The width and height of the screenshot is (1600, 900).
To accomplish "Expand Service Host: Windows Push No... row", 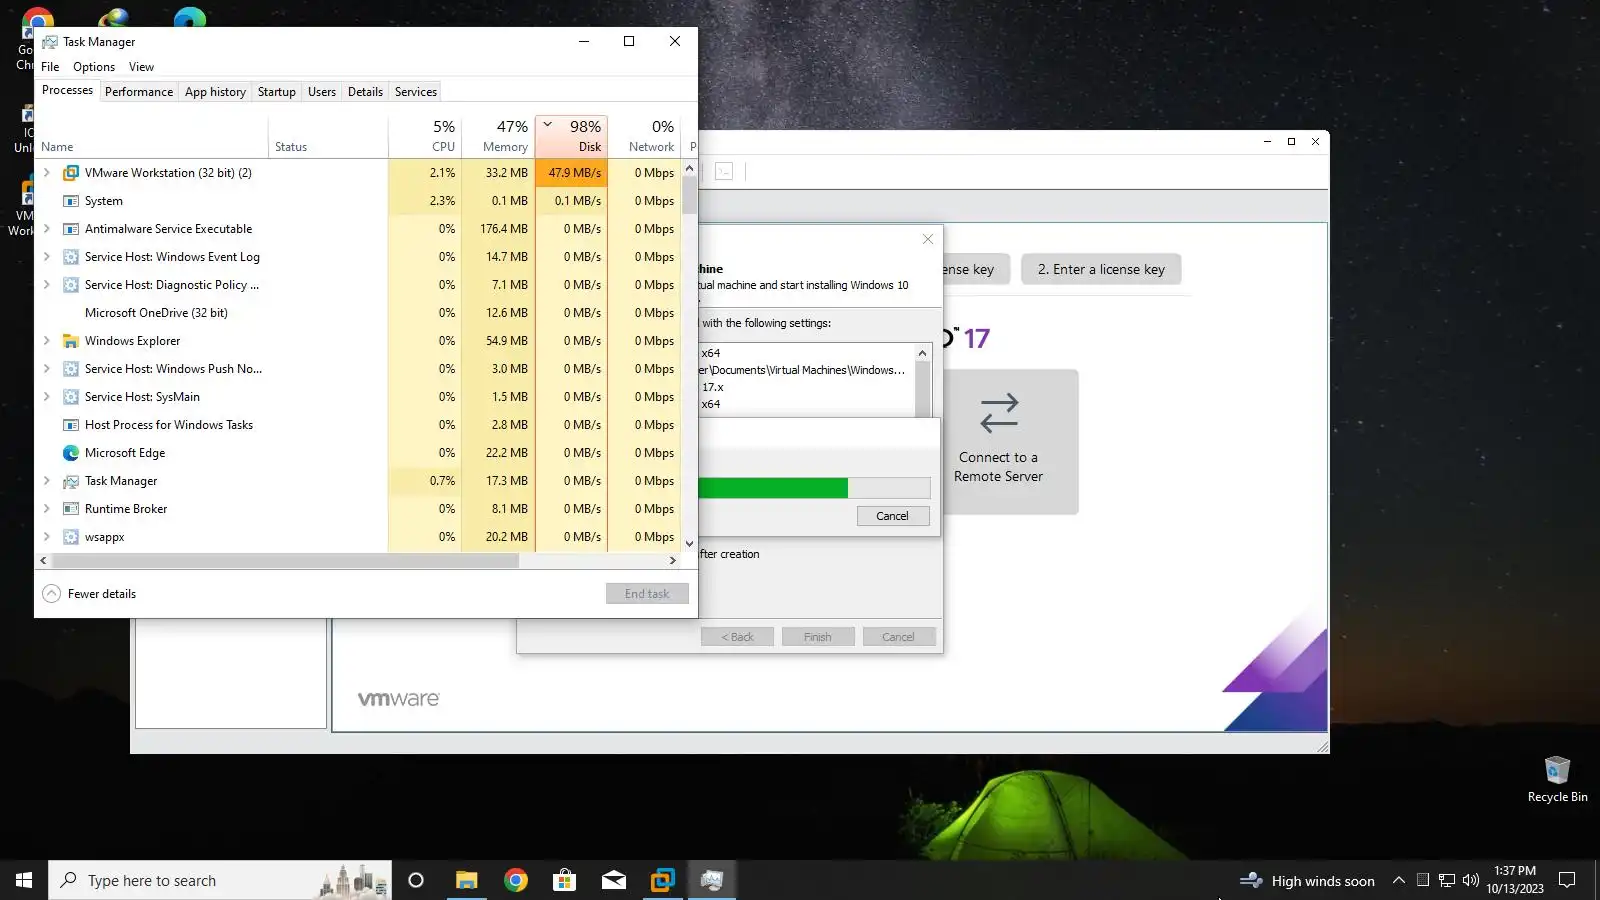I will click(46, 369).
